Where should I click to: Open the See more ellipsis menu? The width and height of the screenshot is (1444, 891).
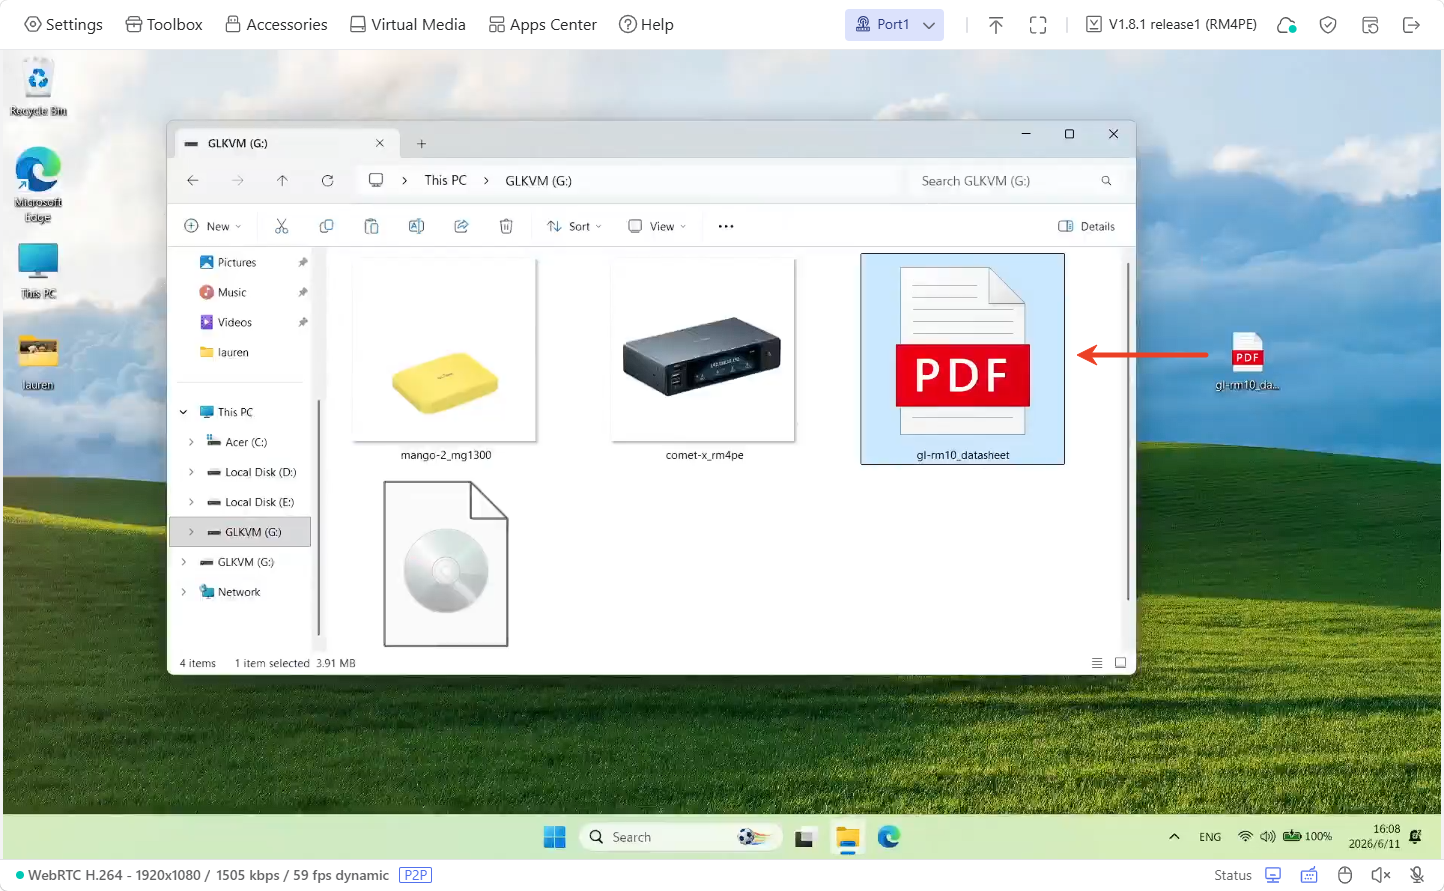(726, 226)
